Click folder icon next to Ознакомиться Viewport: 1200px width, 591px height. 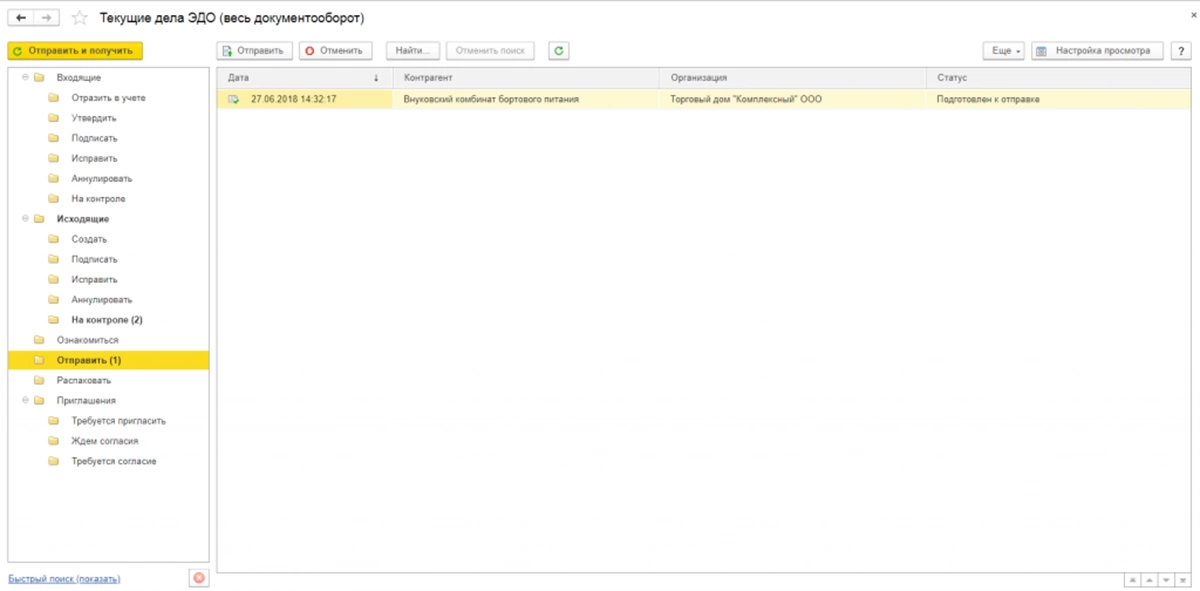39,340
